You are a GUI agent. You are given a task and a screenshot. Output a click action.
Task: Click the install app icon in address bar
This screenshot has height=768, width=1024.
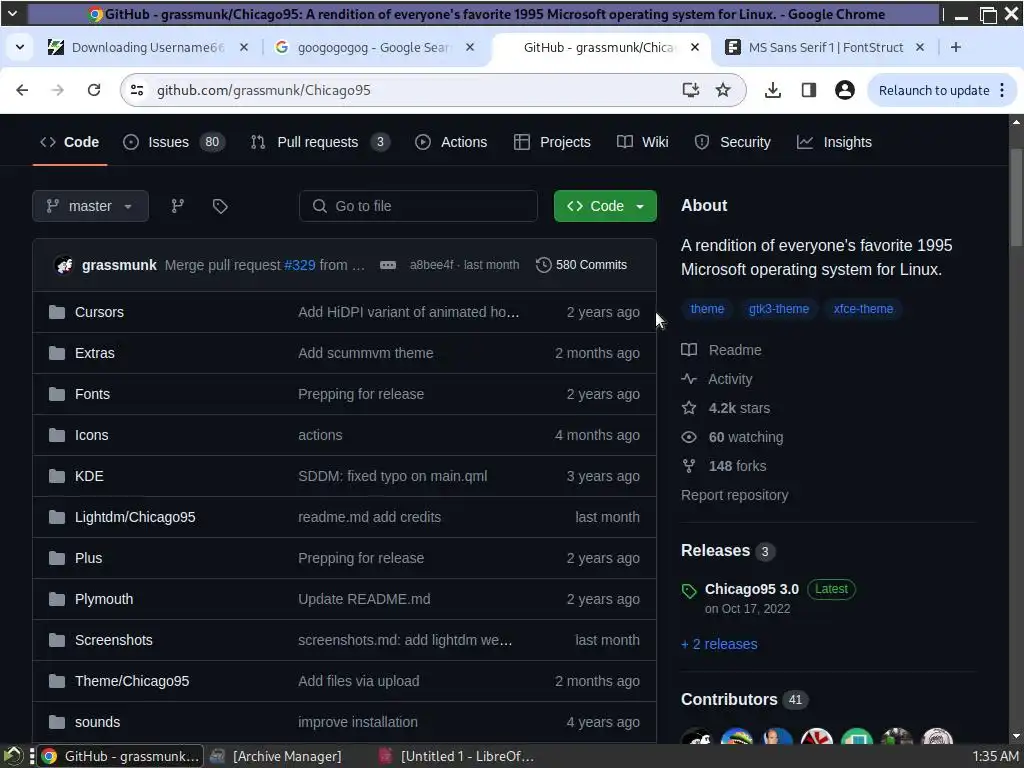click(x=690, y=90)
